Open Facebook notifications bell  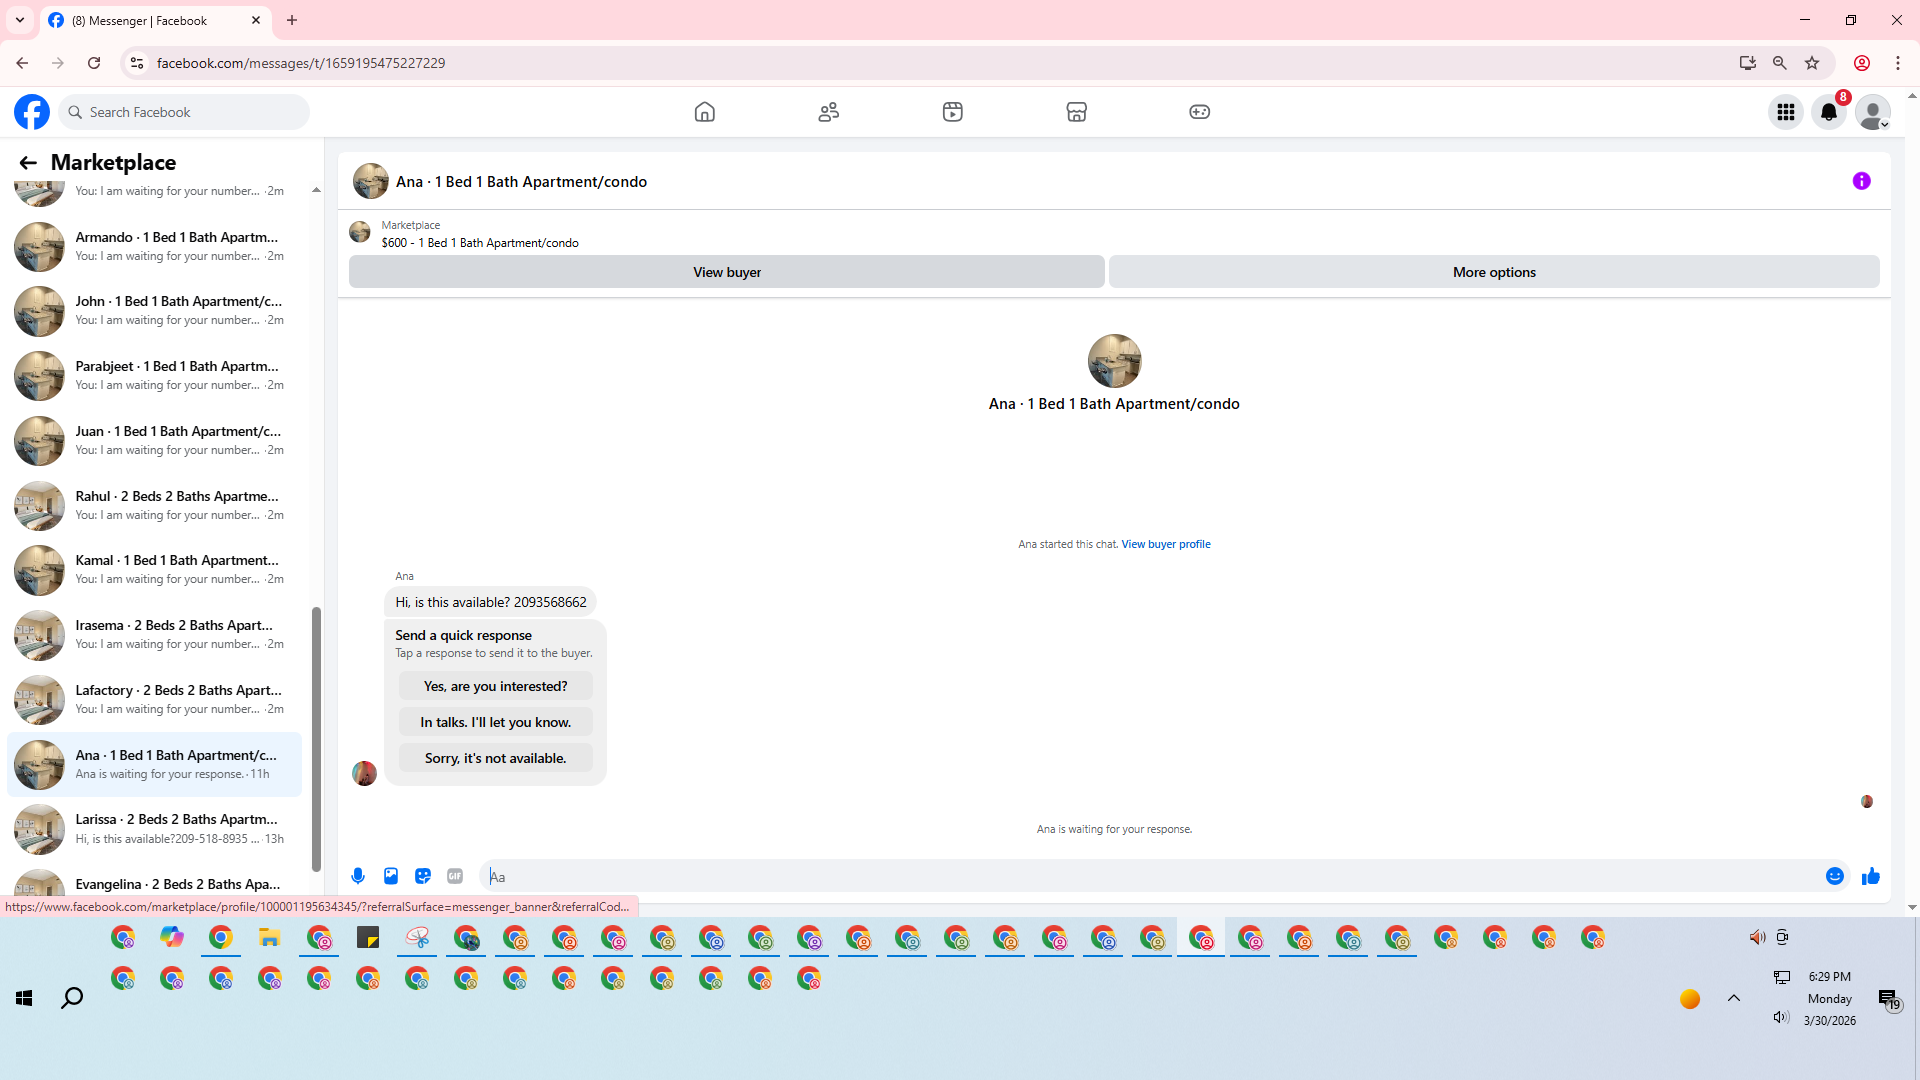pos(1829,112)
